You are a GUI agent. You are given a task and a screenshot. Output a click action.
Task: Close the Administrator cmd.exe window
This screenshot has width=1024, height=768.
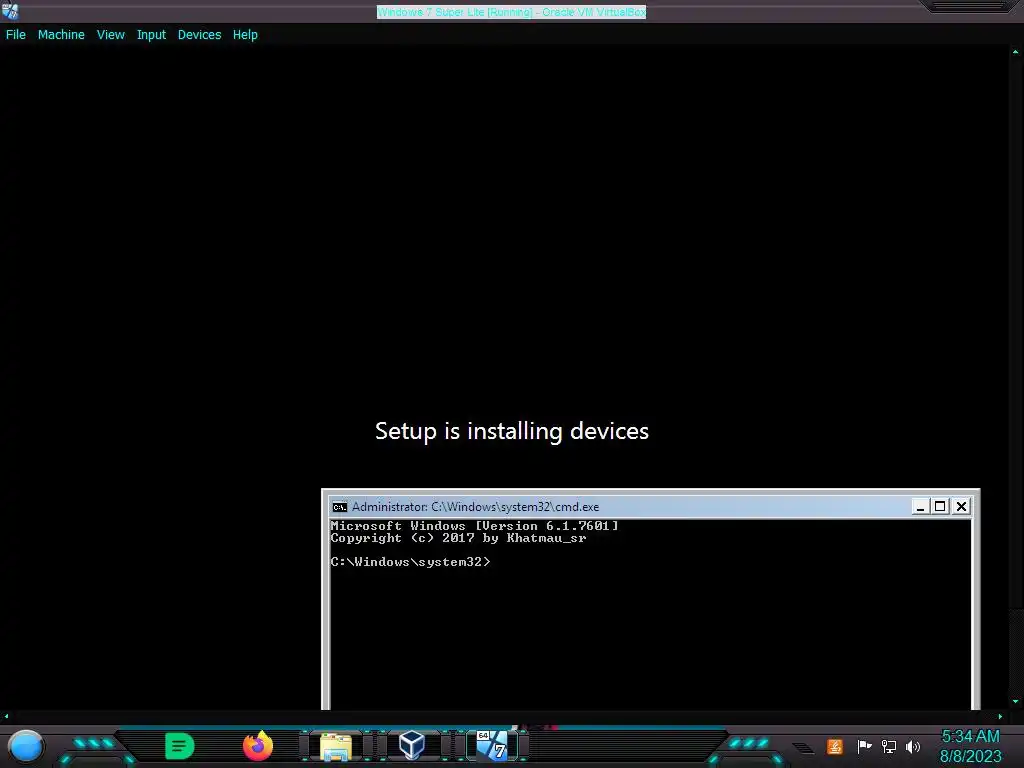point(961,506)
